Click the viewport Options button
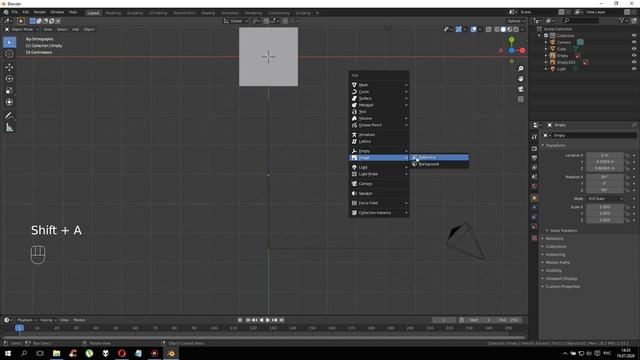 click(516, 21)
